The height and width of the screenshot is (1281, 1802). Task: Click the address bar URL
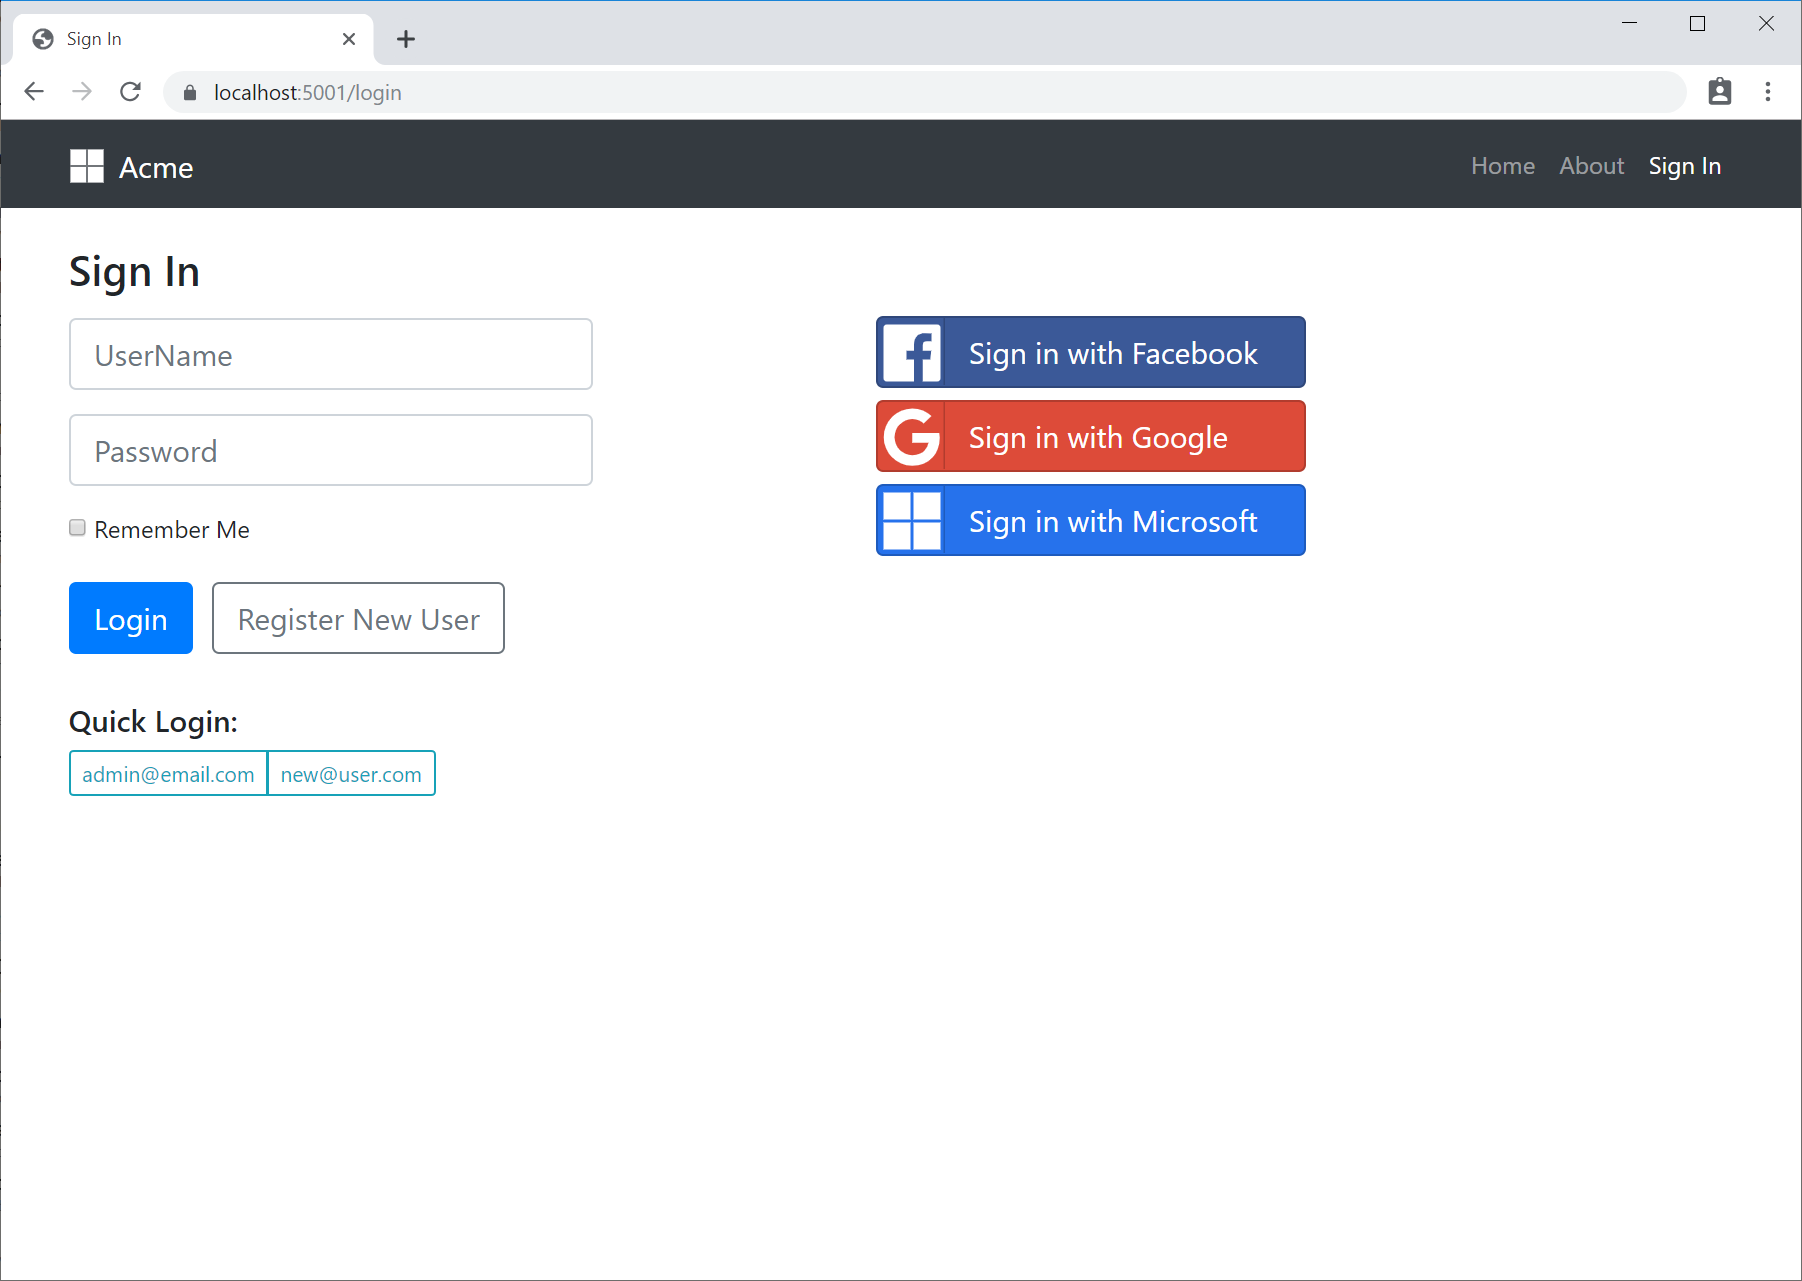[x=308, y=93]
